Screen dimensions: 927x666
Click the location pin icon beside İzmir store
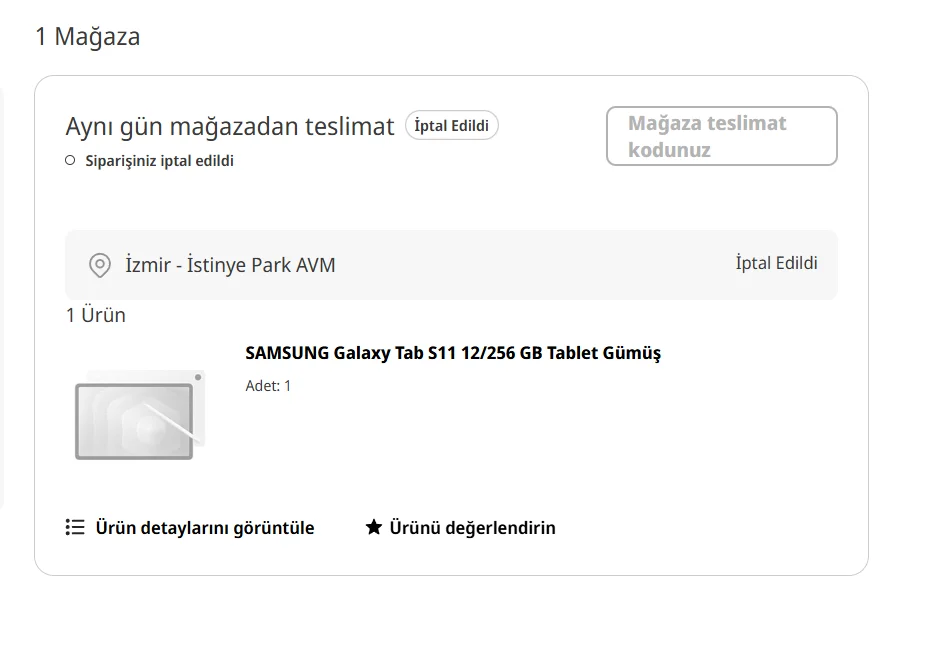pyautogui.click(x=99, y=265)
